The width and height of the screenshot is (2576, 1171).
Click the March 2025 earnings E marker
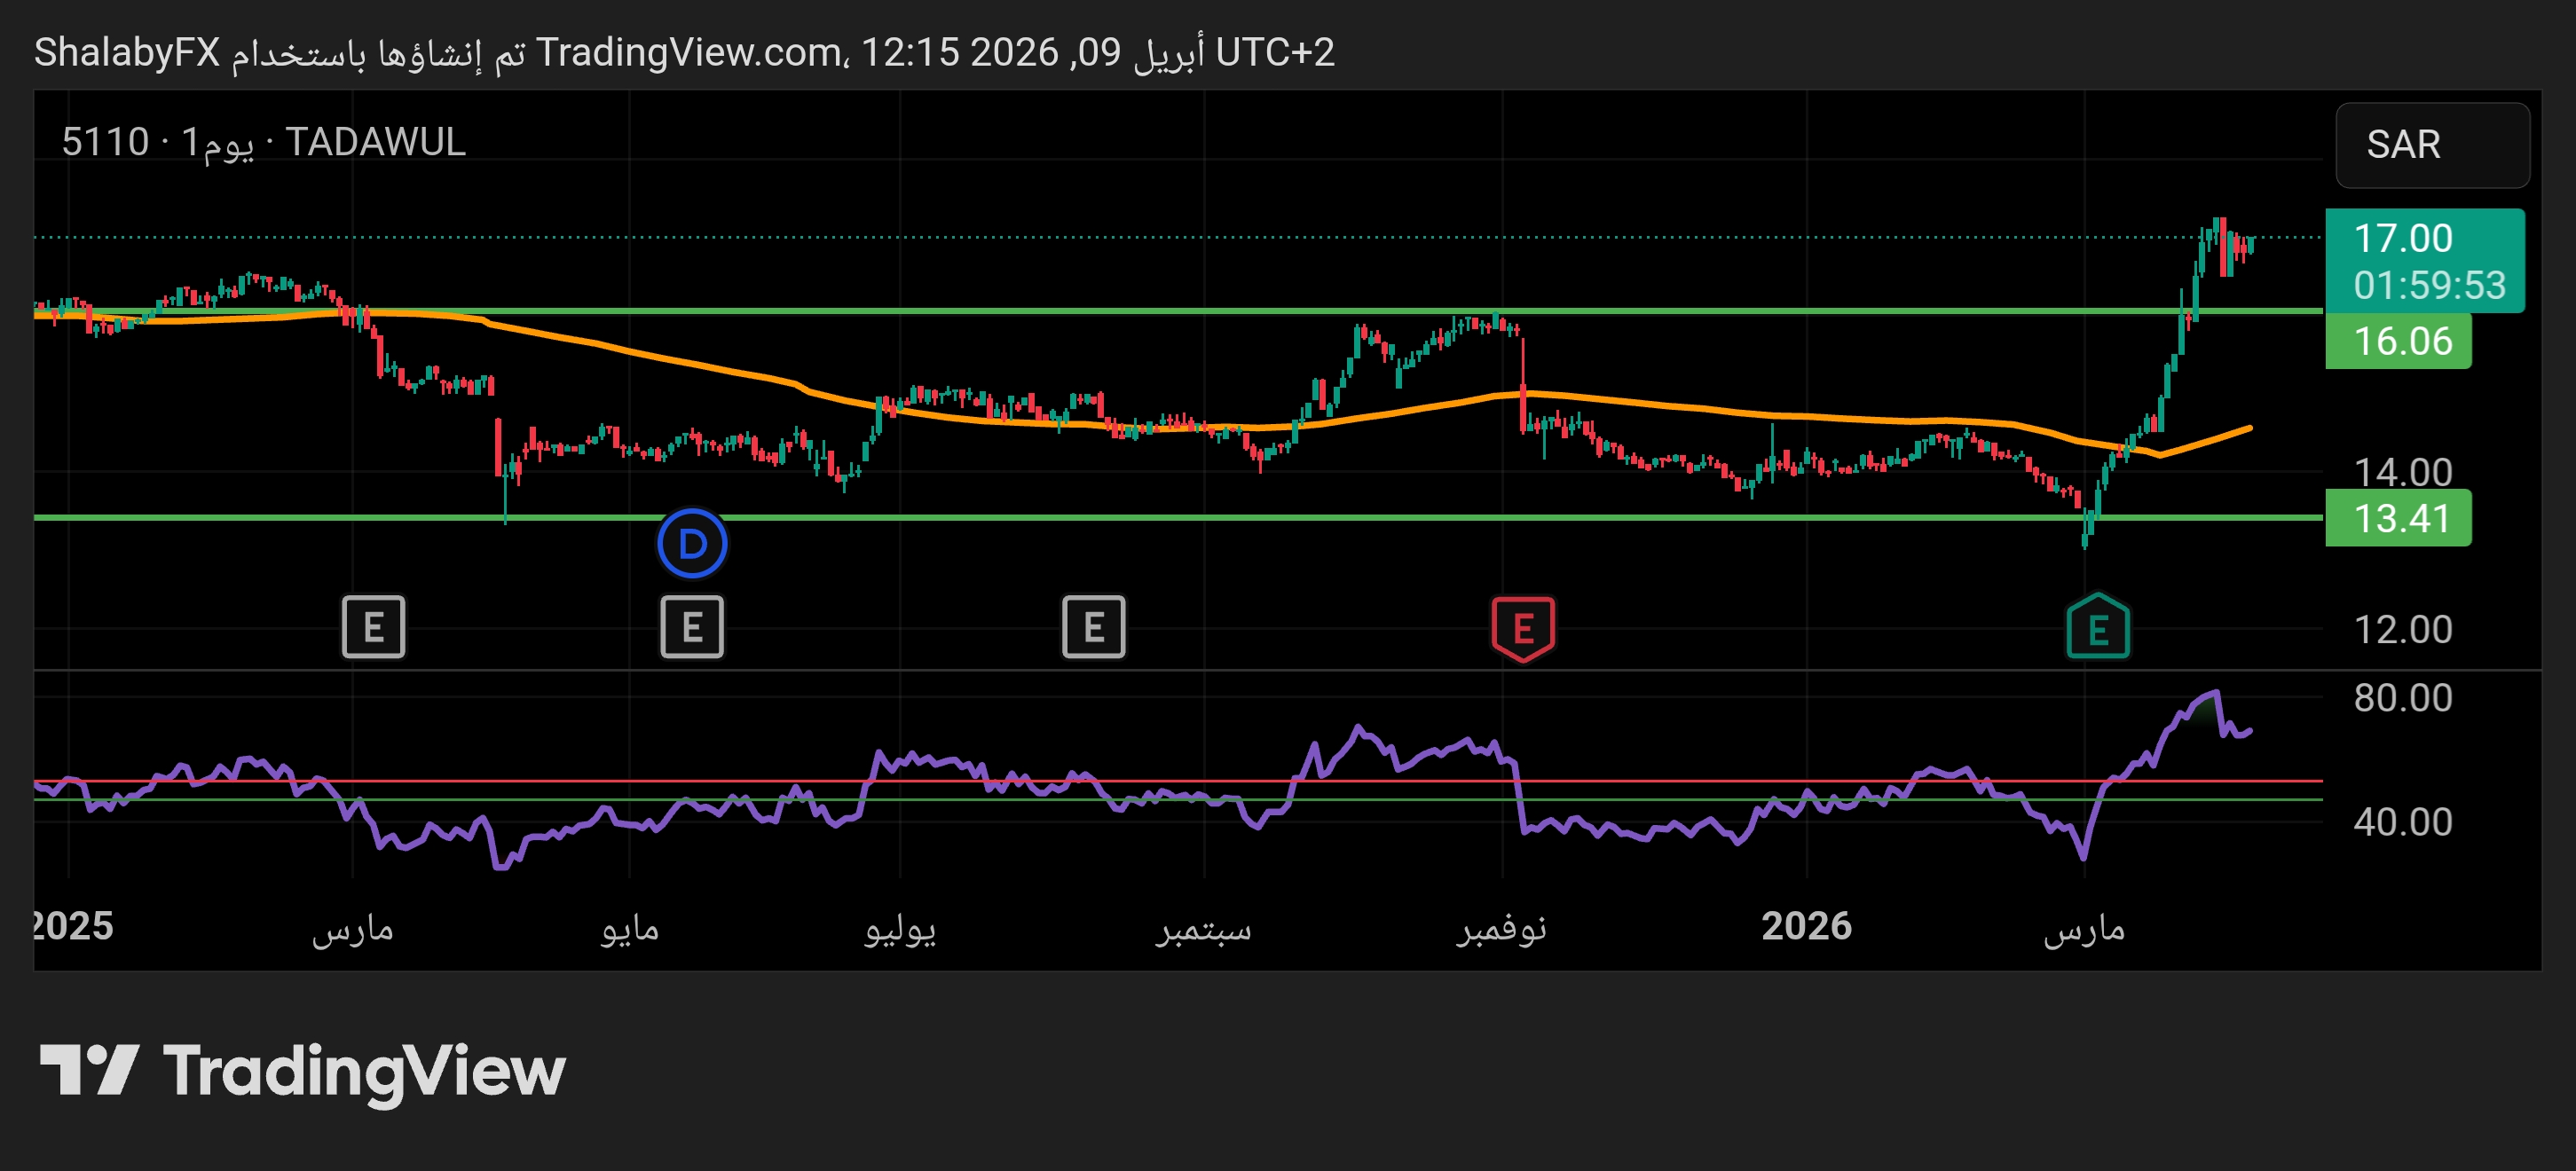pyautogui.click(x=373, y=627)
